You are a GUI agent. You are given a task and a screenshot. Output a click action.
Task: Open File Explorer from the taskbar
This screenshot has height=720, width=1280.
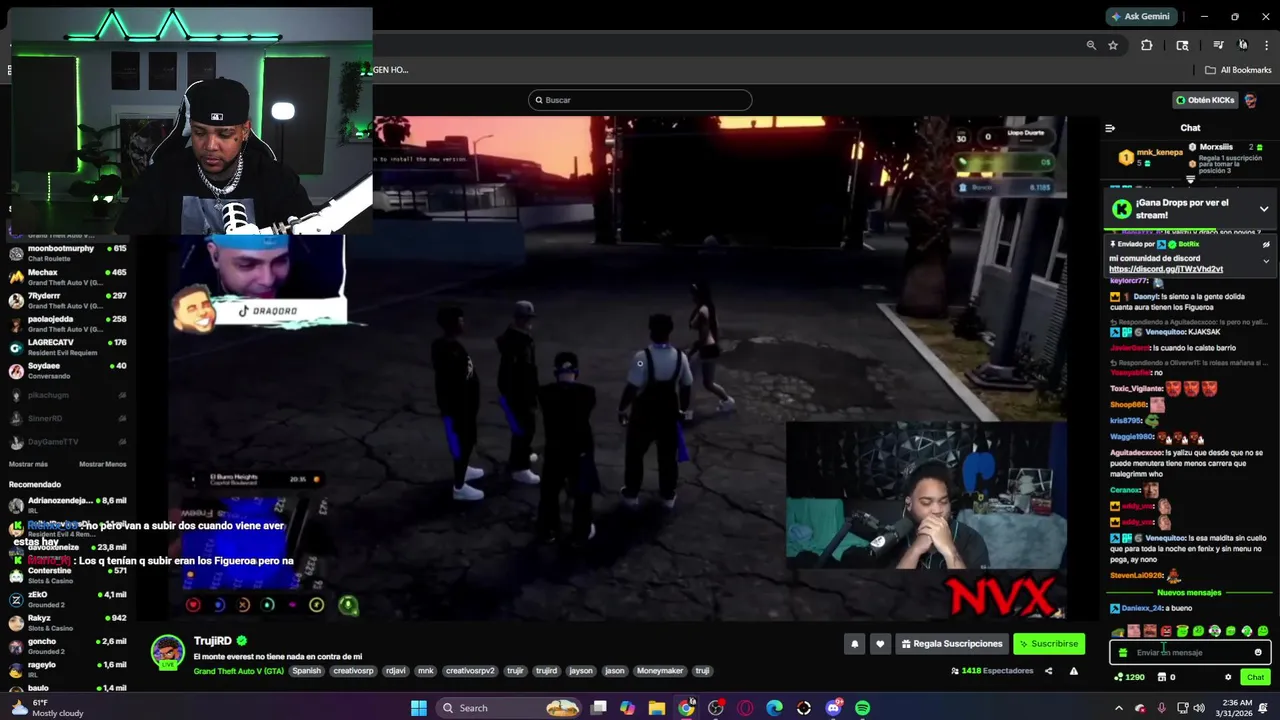[x=656, y=708]
